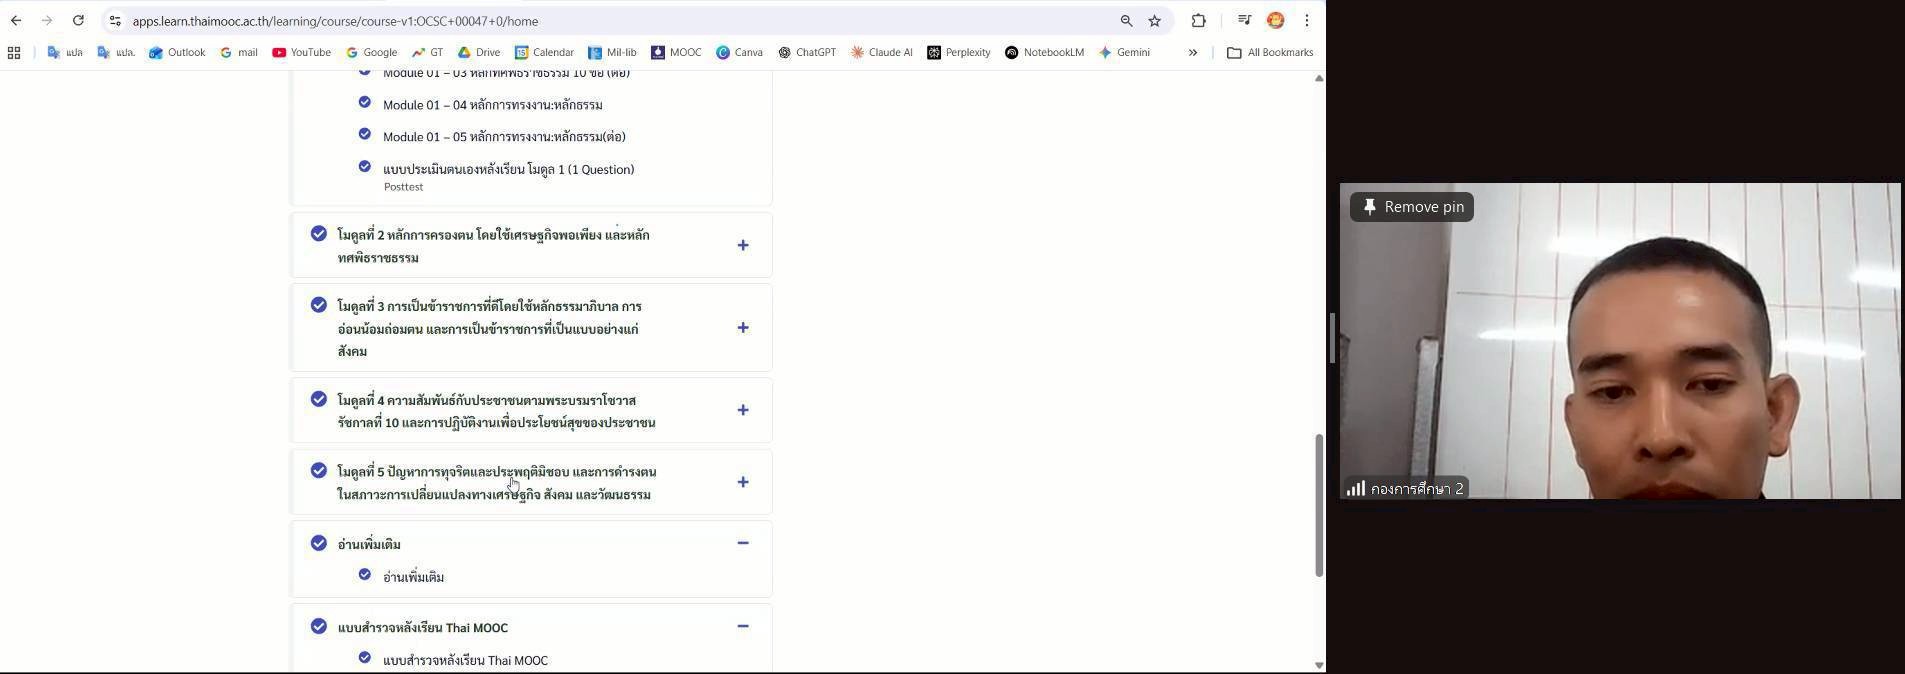Viewport: 1905px width, 674px height.
Task: Open the Chrome apps grid icon
Action: pyautogui.click(x=14, y=53)
